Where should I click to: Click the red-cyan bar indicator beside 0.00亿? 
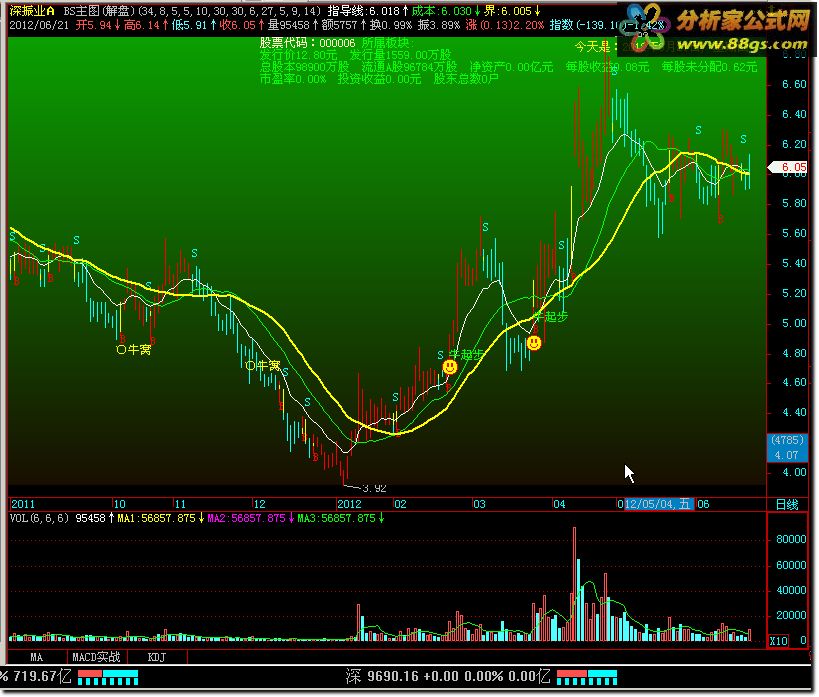click(x=587, y=678)
